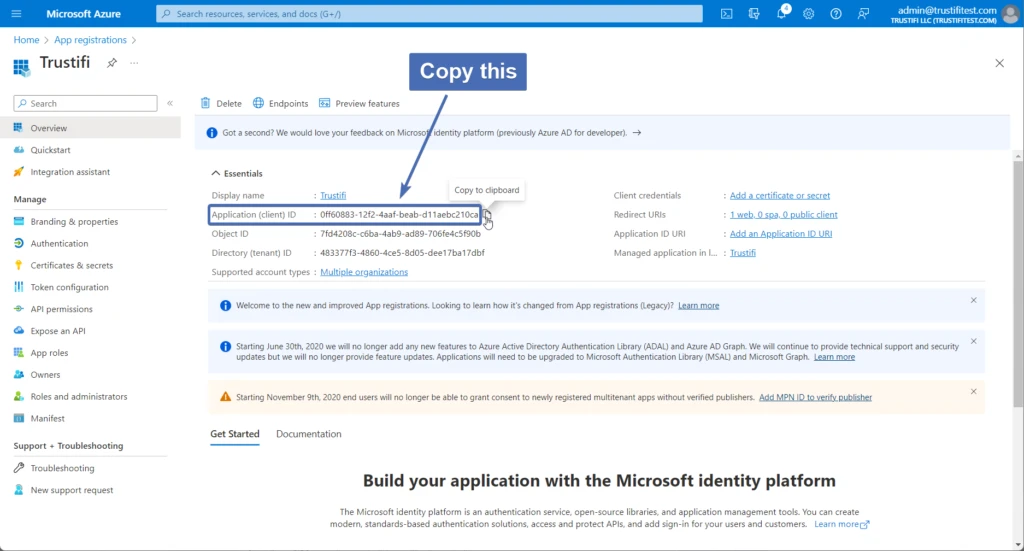
Task: Select the Object ID value text
Action: (x=400, y=233)
